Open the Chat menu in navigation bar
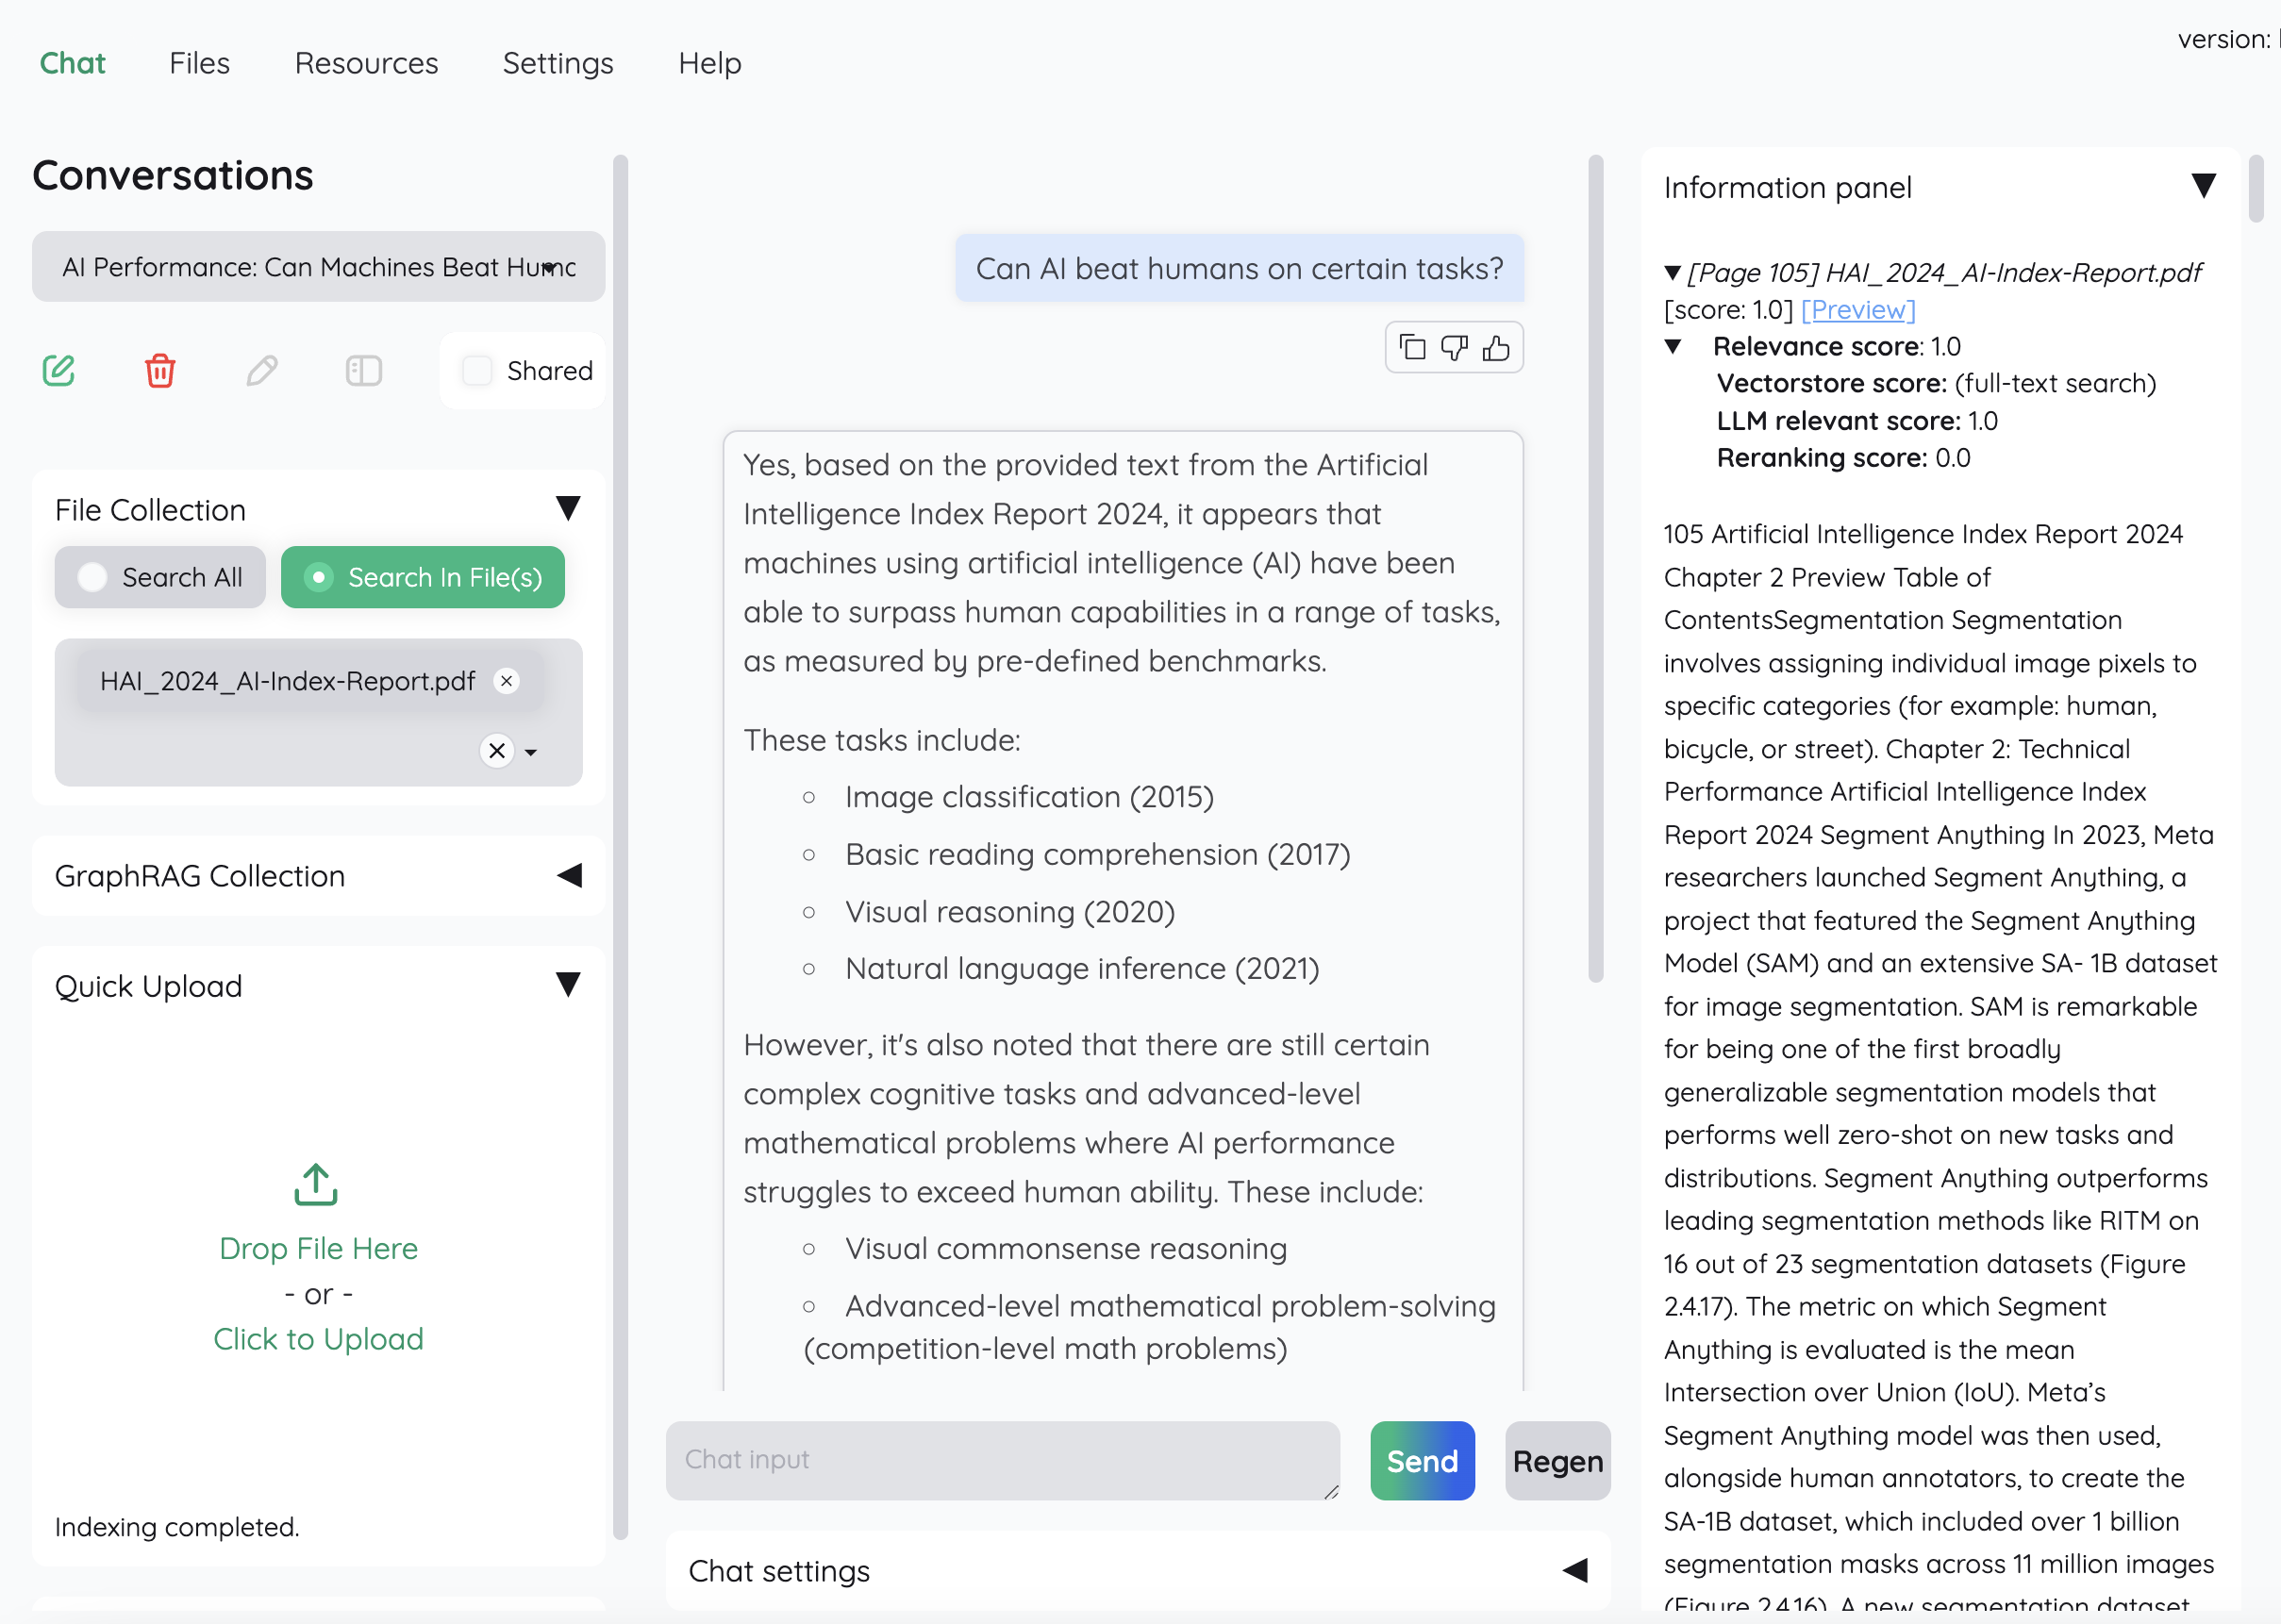This screenshot has width=2281, height=1624. point(72,61)
